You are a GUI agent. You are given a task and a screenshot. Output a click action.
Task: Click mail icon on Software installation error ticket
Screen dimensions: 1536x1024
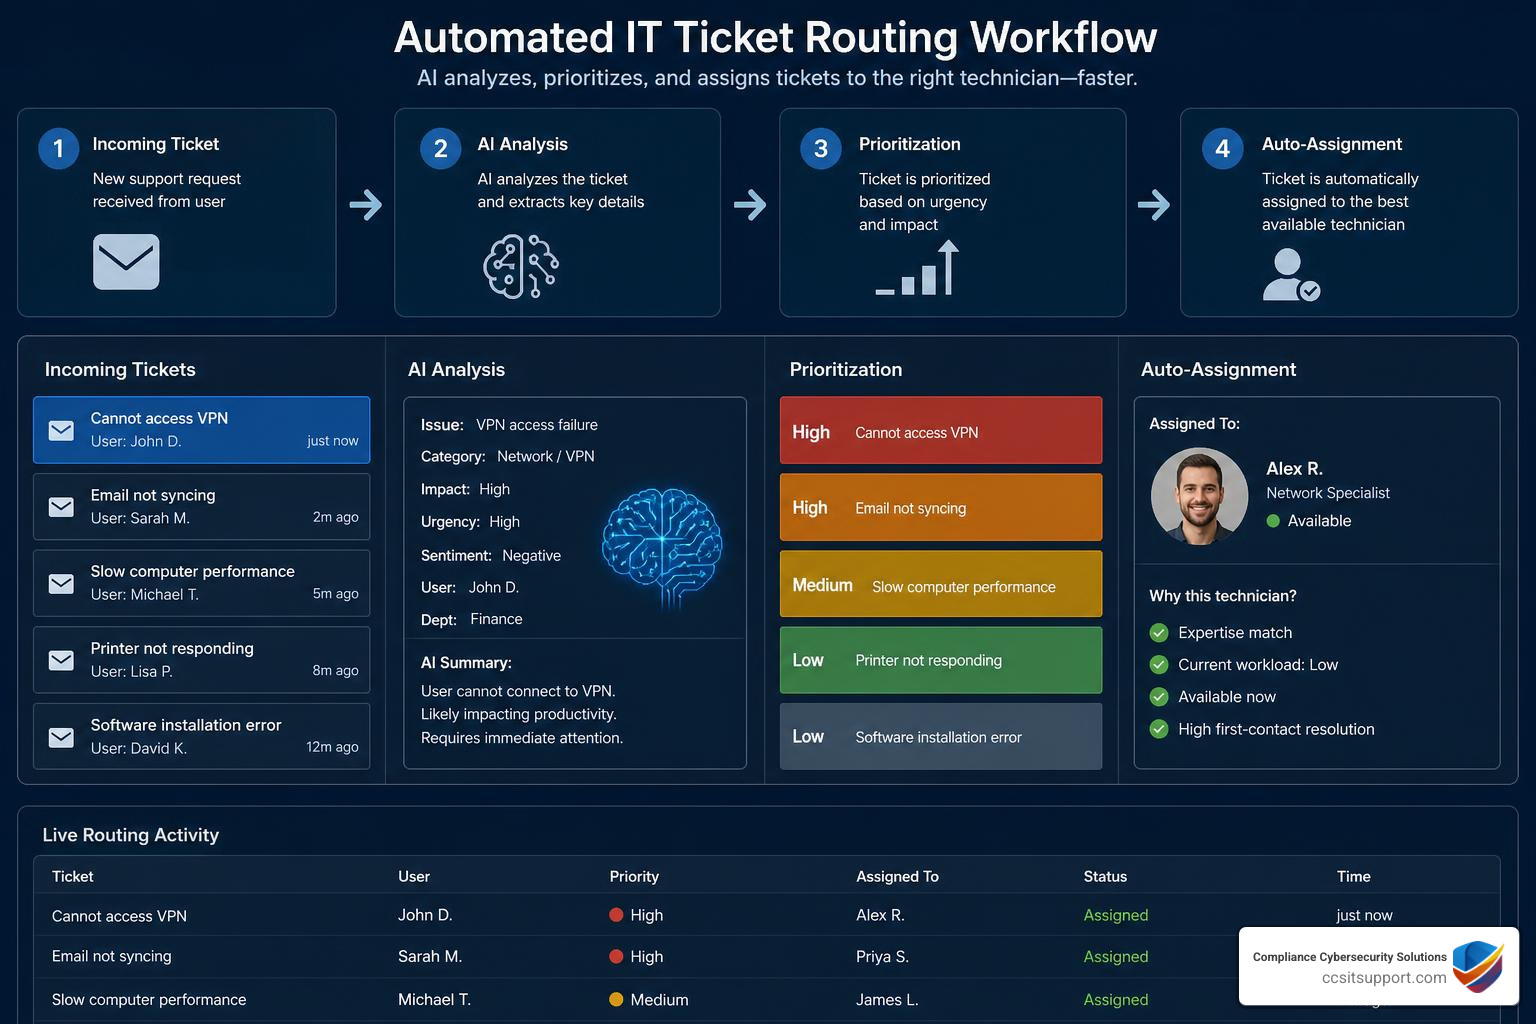point(61,737)
